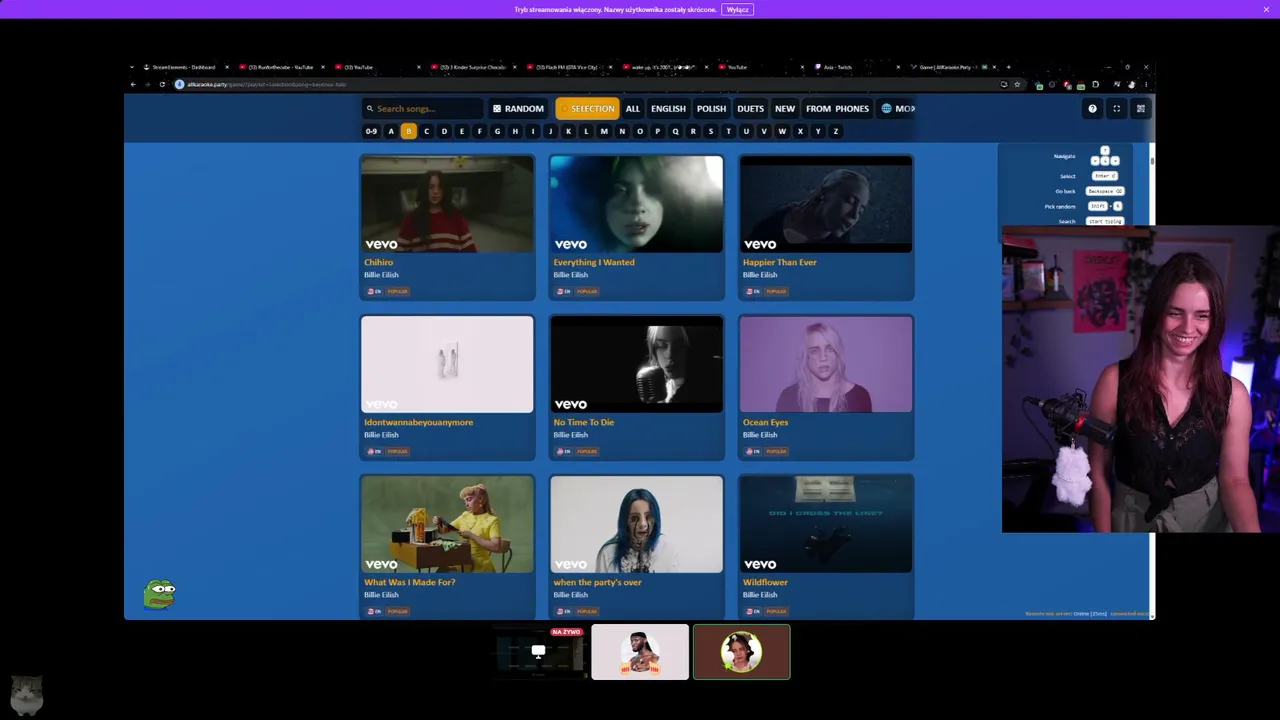Click the No Time To Die title

584,422
